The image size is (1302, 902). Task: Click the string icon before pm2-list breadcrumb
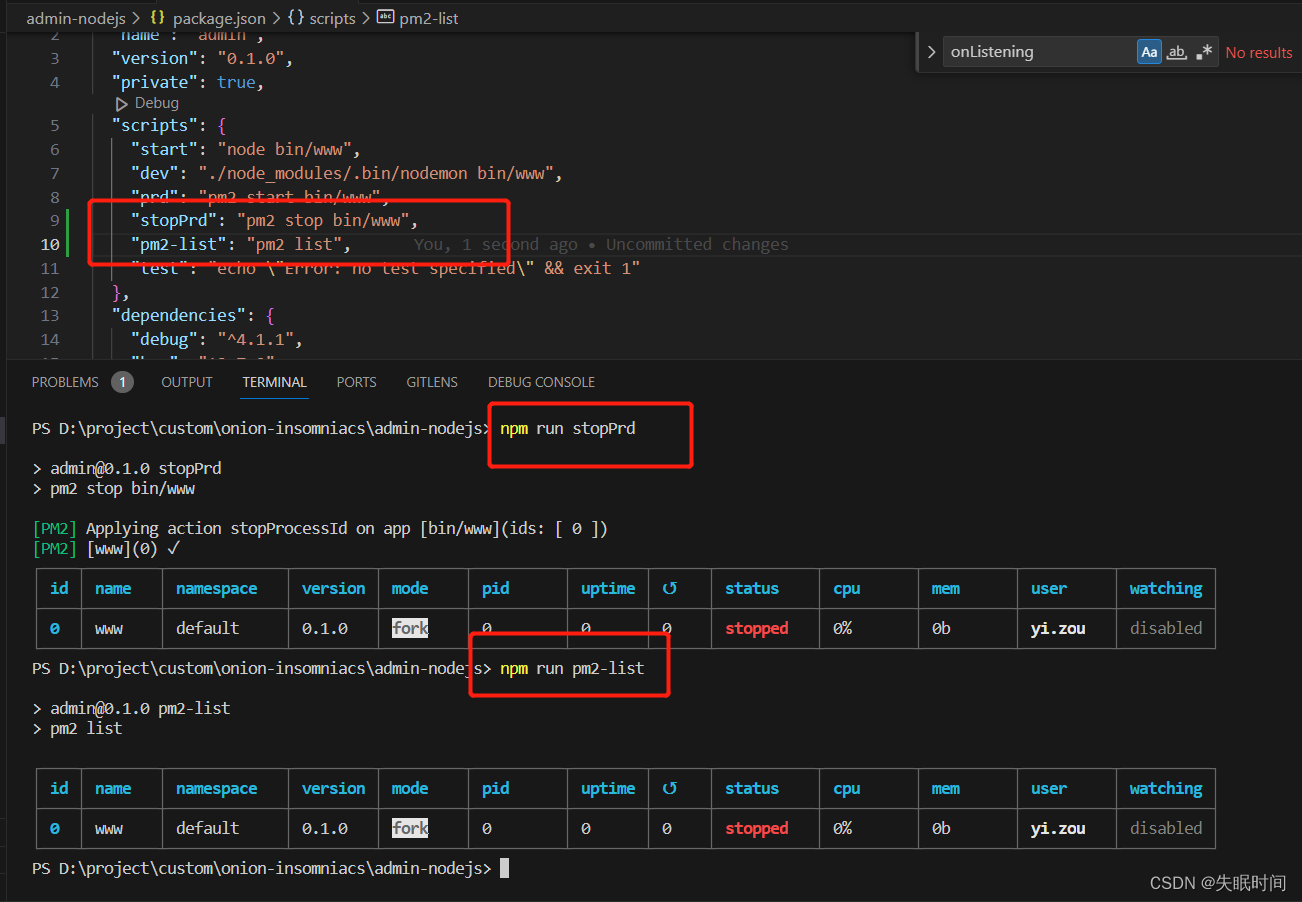pos(385,18)
